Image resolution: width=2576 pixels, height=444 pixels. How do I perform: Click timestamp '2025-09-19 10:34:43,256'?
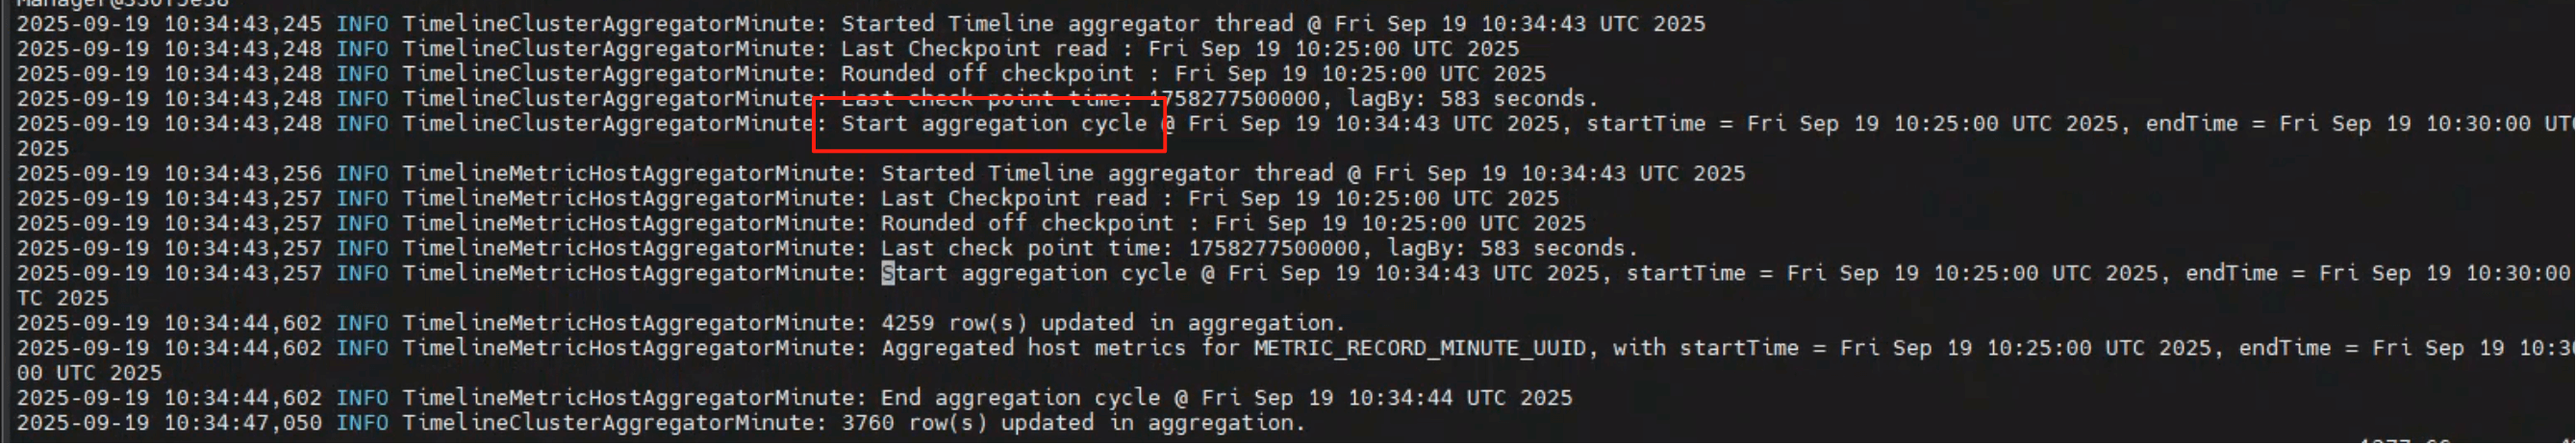tap(169, 174)
